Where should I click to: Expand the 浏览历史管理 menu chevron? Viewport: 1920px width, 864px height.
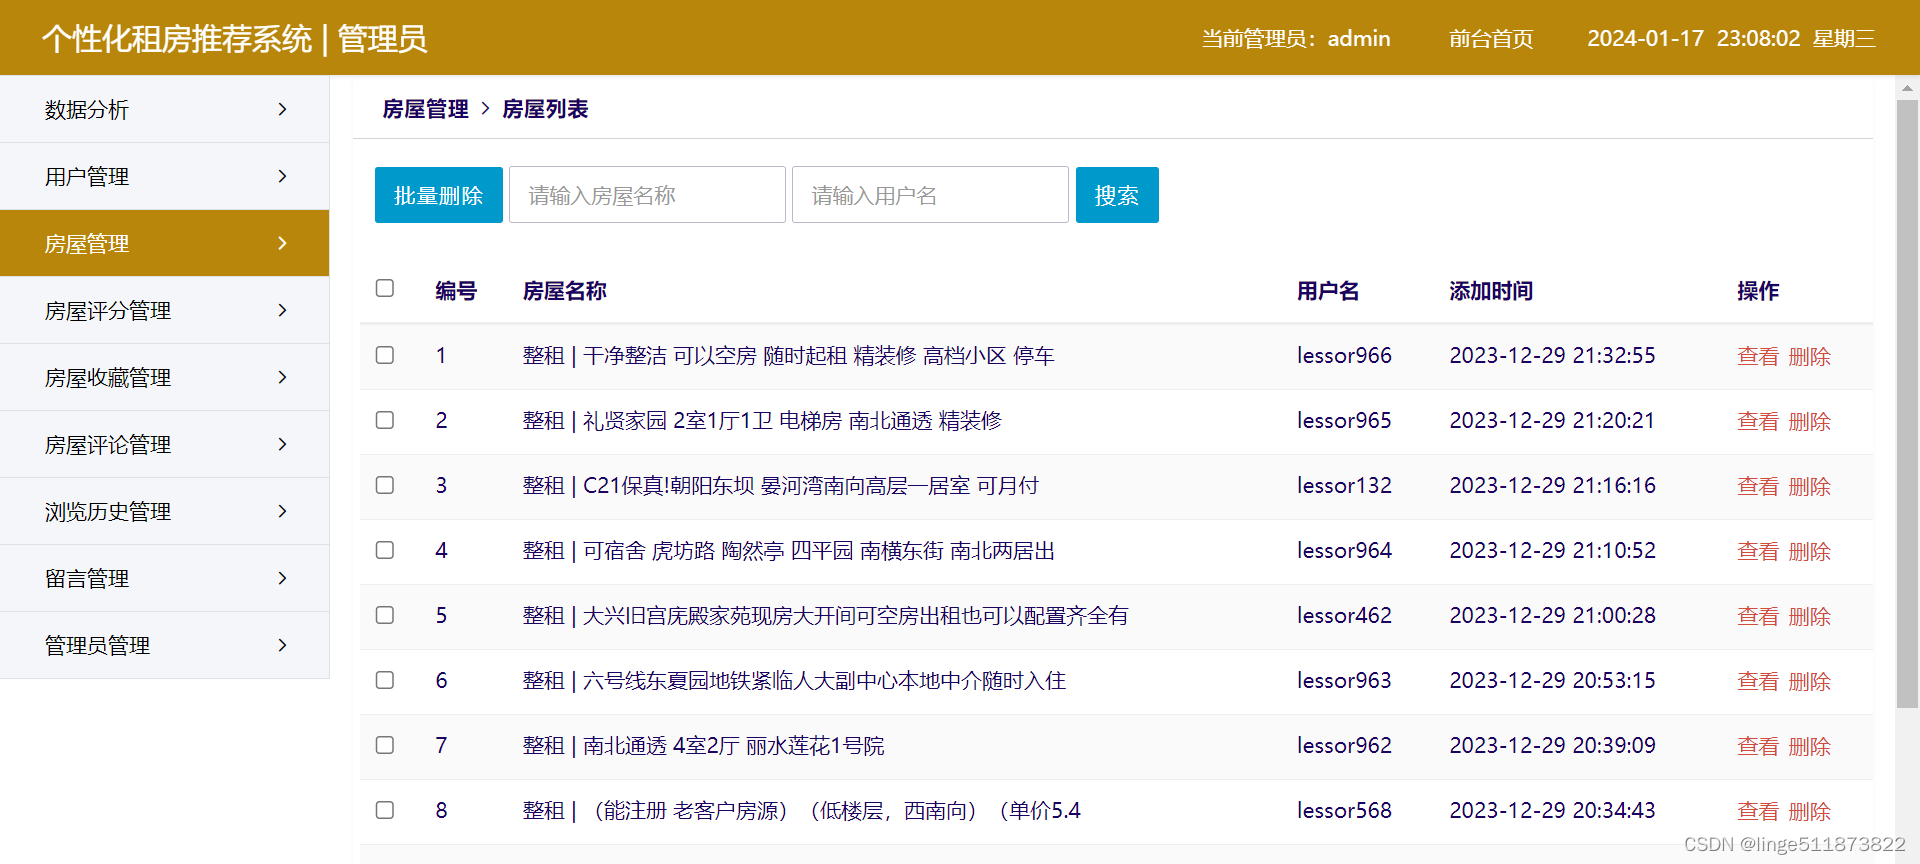(x=282, y=511)
